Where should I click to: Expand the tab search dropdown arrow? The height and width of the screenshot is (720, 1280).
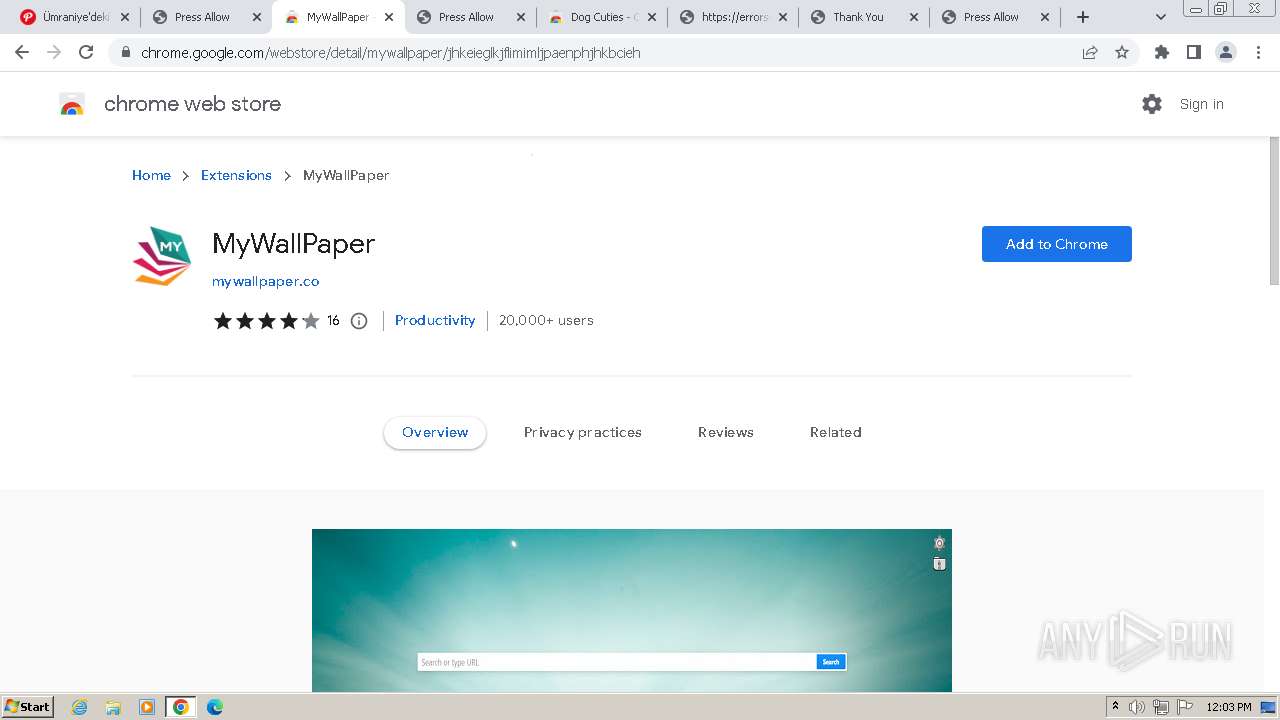pos(1161,17)
